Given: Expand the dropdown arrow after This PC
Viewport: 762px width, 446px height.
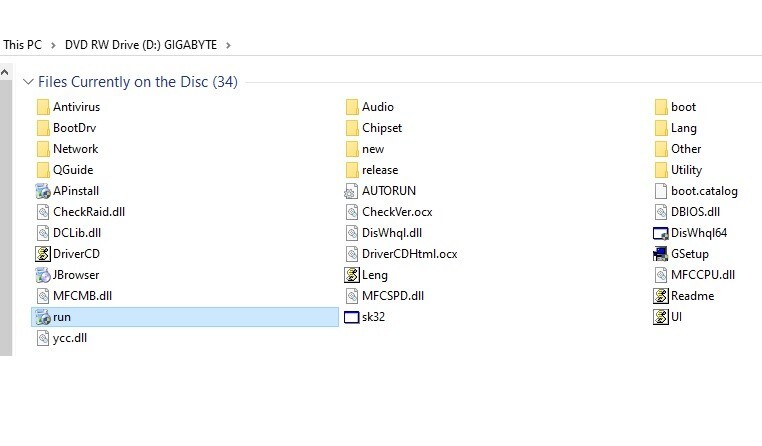Looking at the screenshot, I should (53, 45).
